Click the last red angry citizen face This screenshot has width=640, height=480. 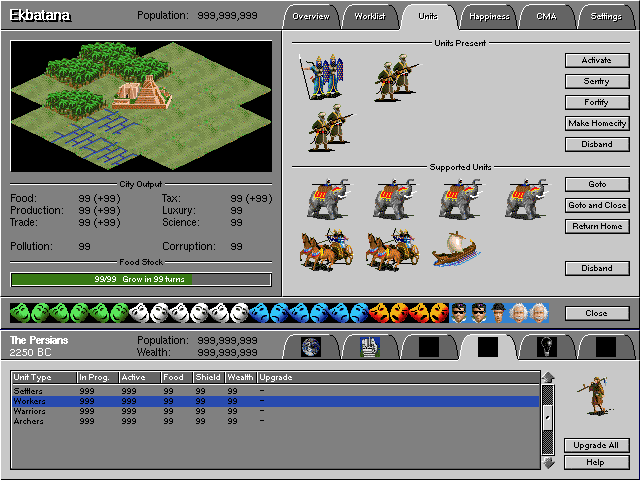(439, 313)
